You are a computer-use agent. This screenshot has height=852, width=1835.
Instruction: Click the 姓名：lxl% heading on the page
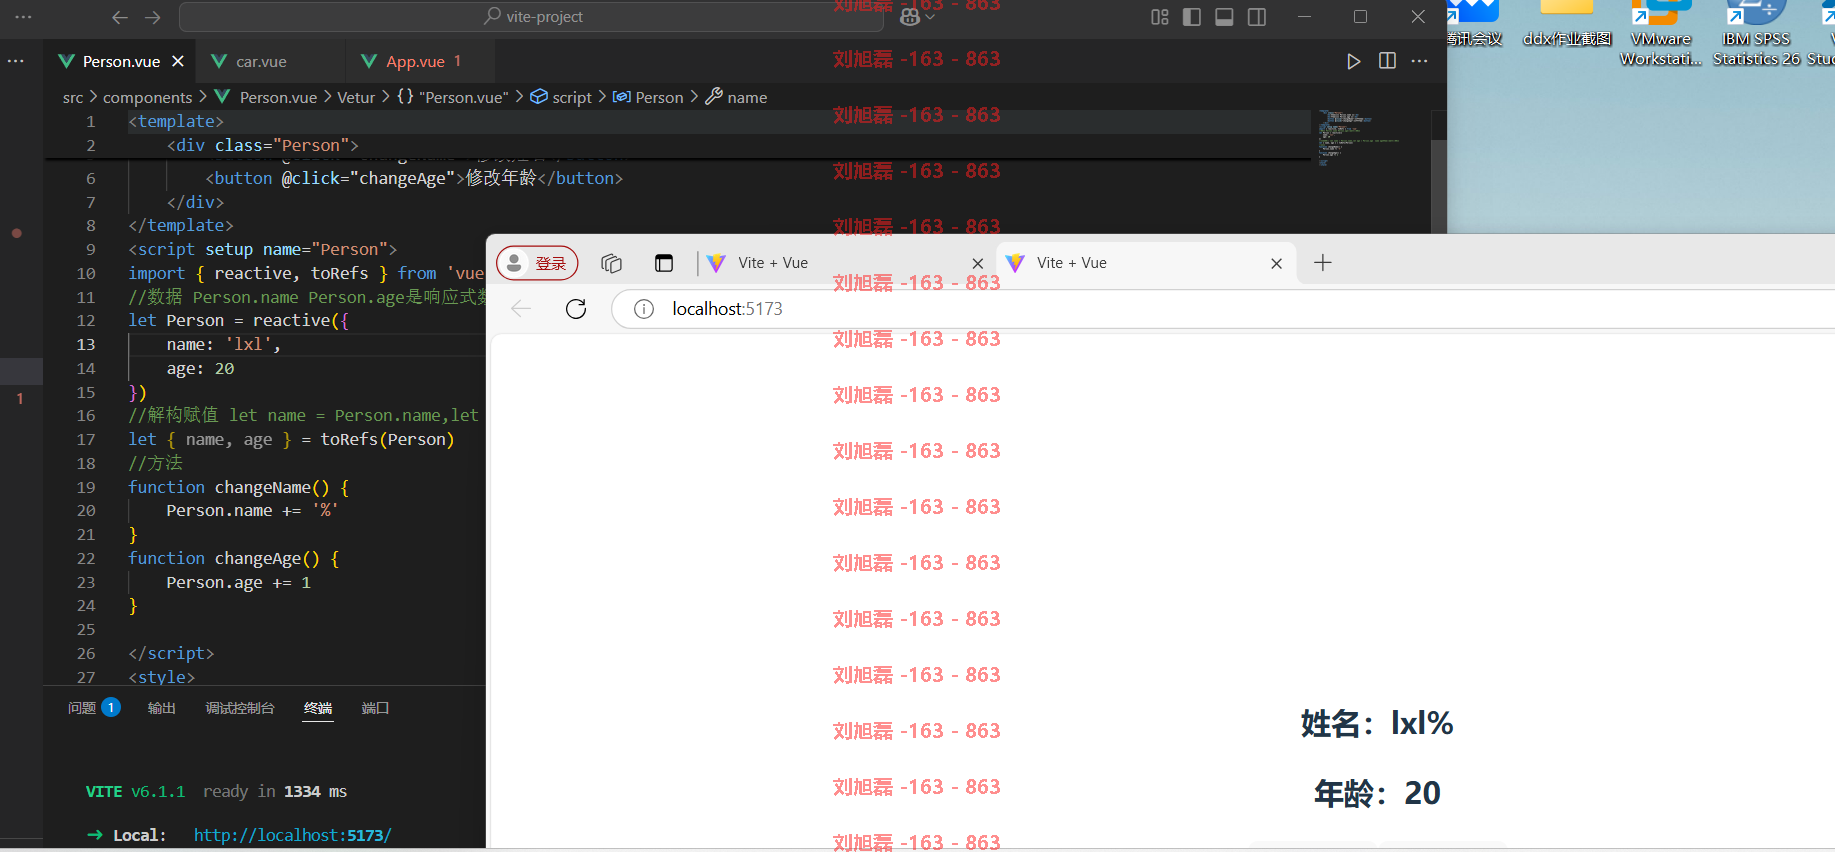[1377, 723]
